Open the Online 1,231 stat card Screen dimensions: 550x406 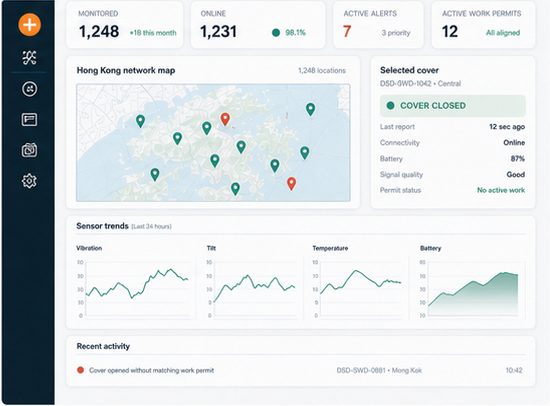coord(258,24)
